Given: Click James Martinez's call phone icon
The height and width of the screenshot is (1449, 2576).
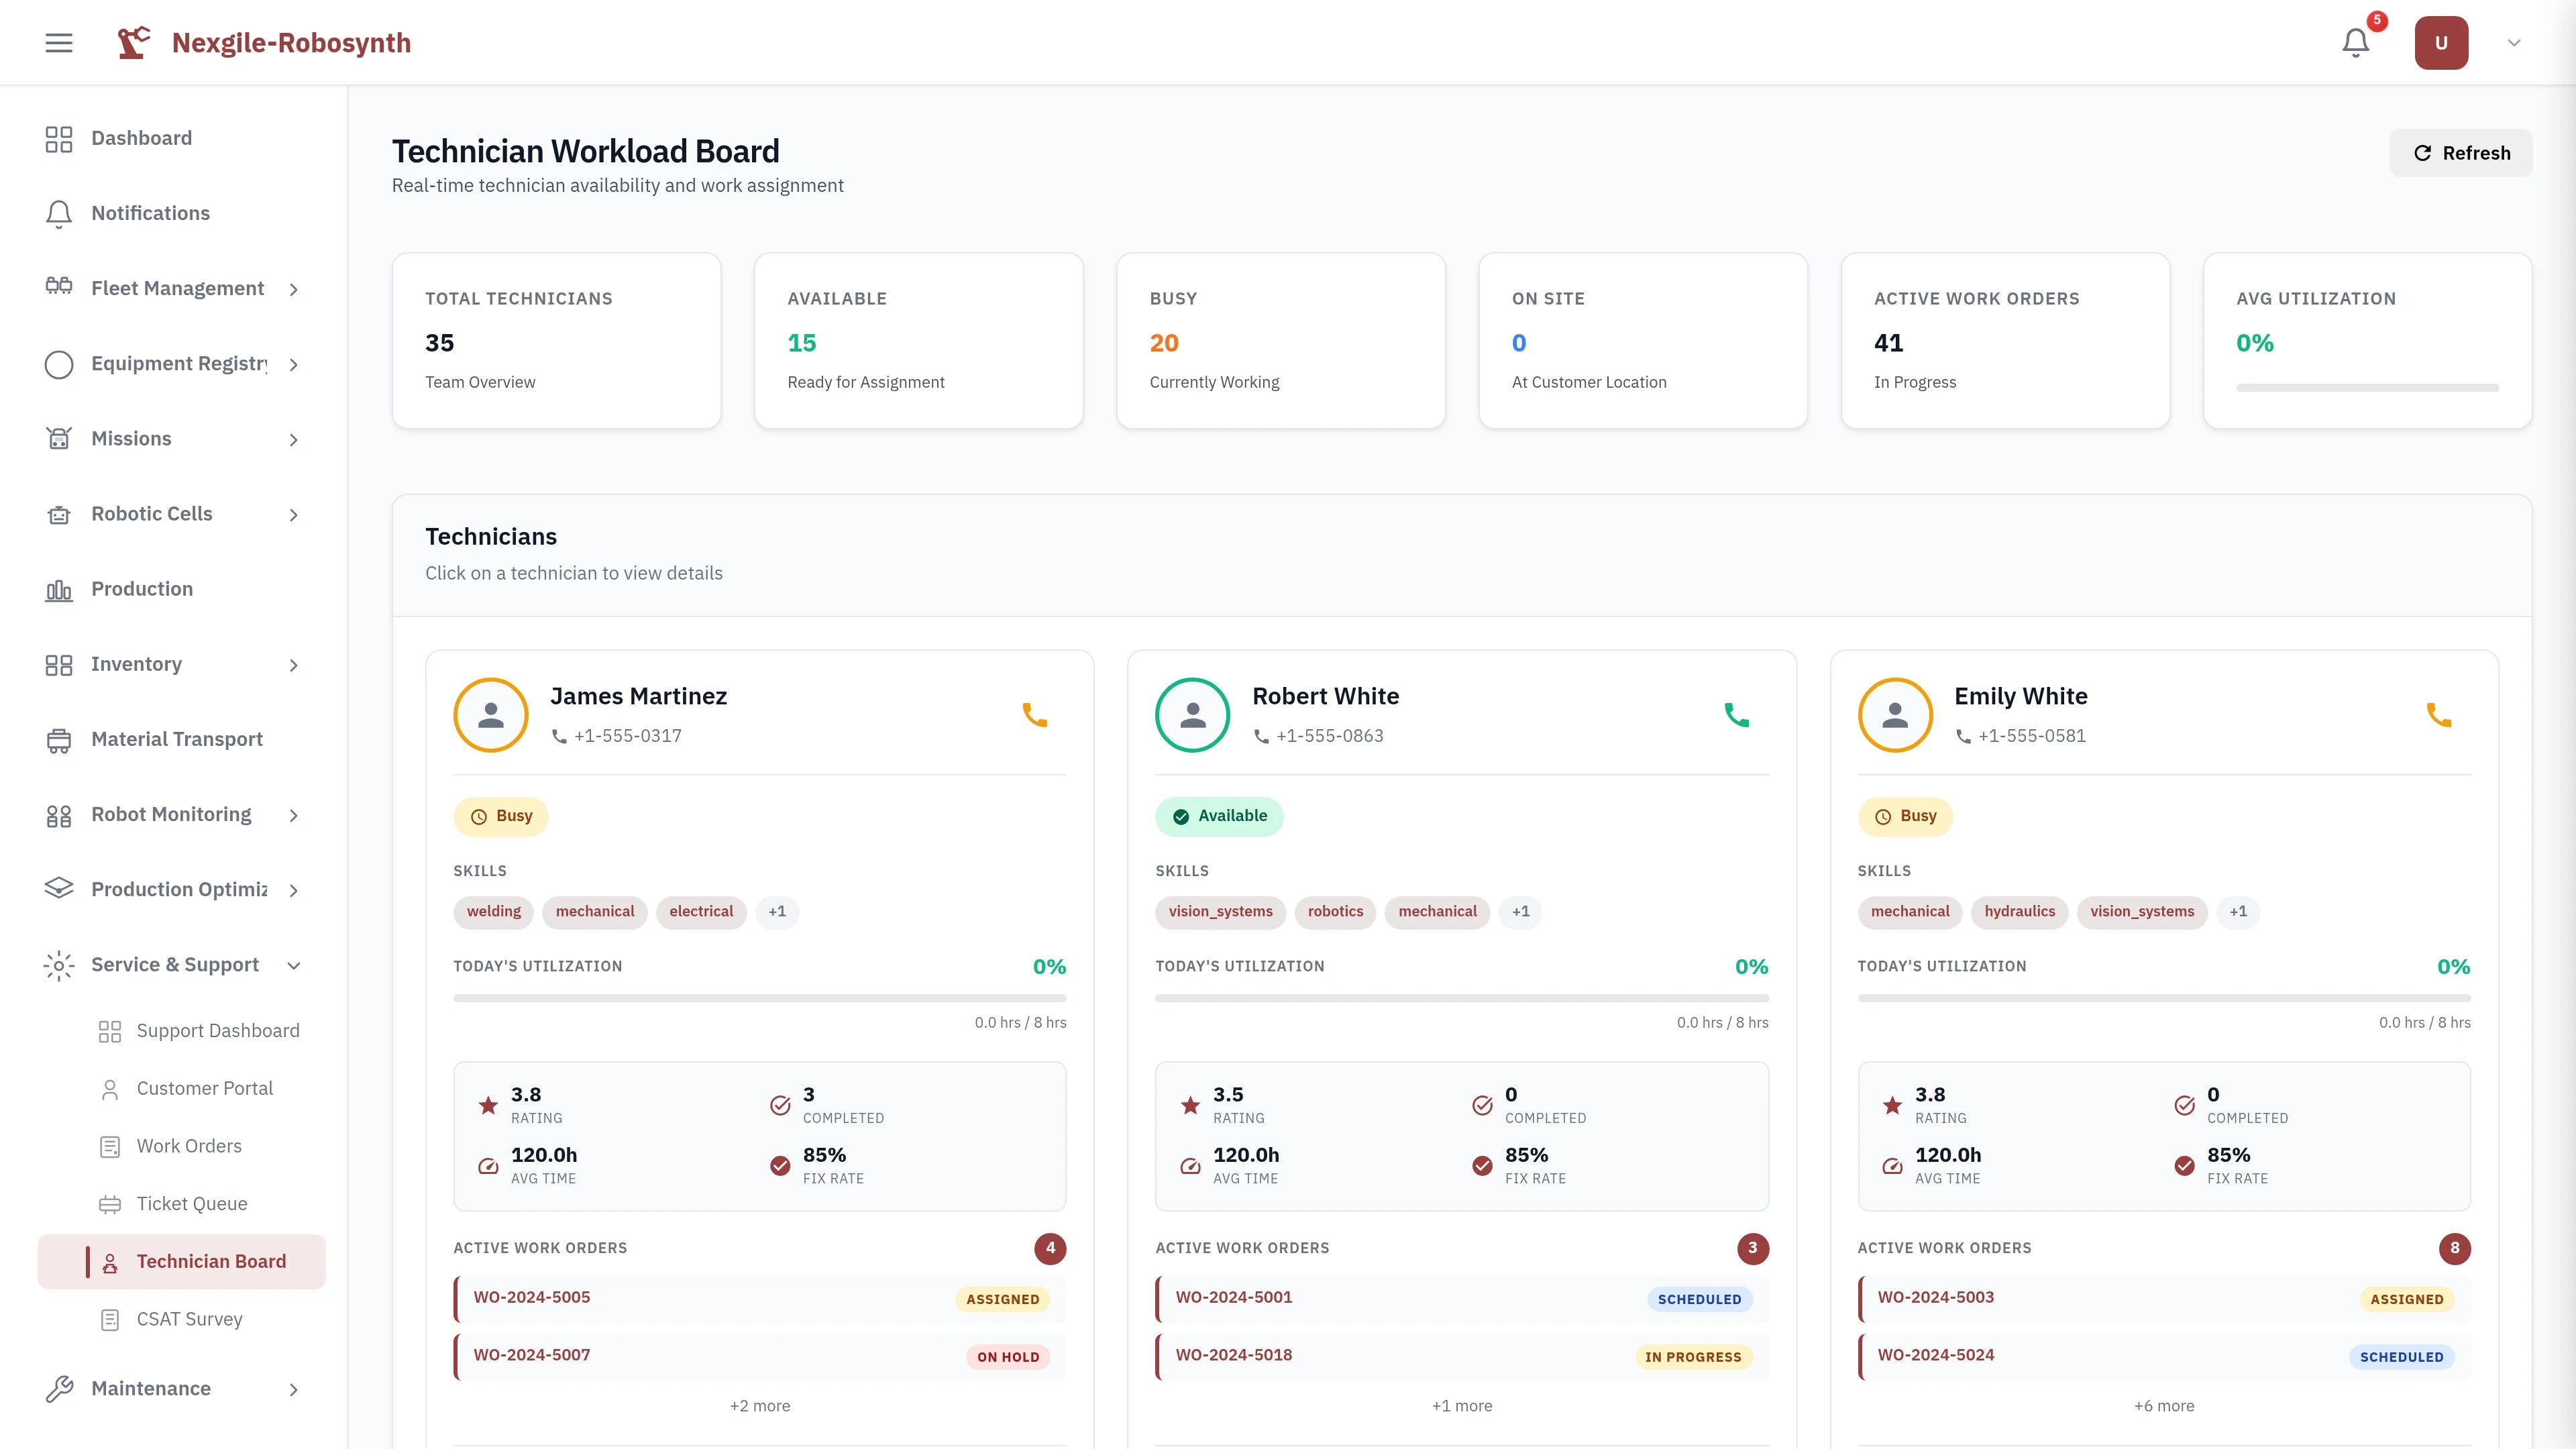Looking at the screenshot, I should (x=1034, y=715).
